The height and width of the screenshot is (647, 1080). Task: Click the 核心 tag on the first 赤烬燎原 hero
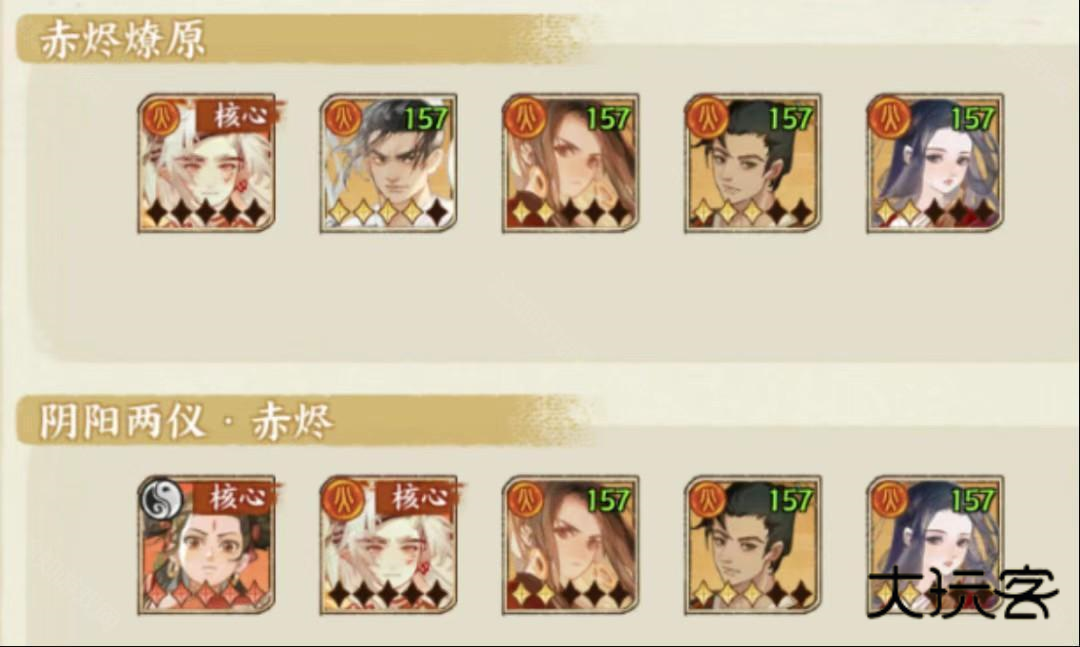pyautogui.click(x=240, y=116)
